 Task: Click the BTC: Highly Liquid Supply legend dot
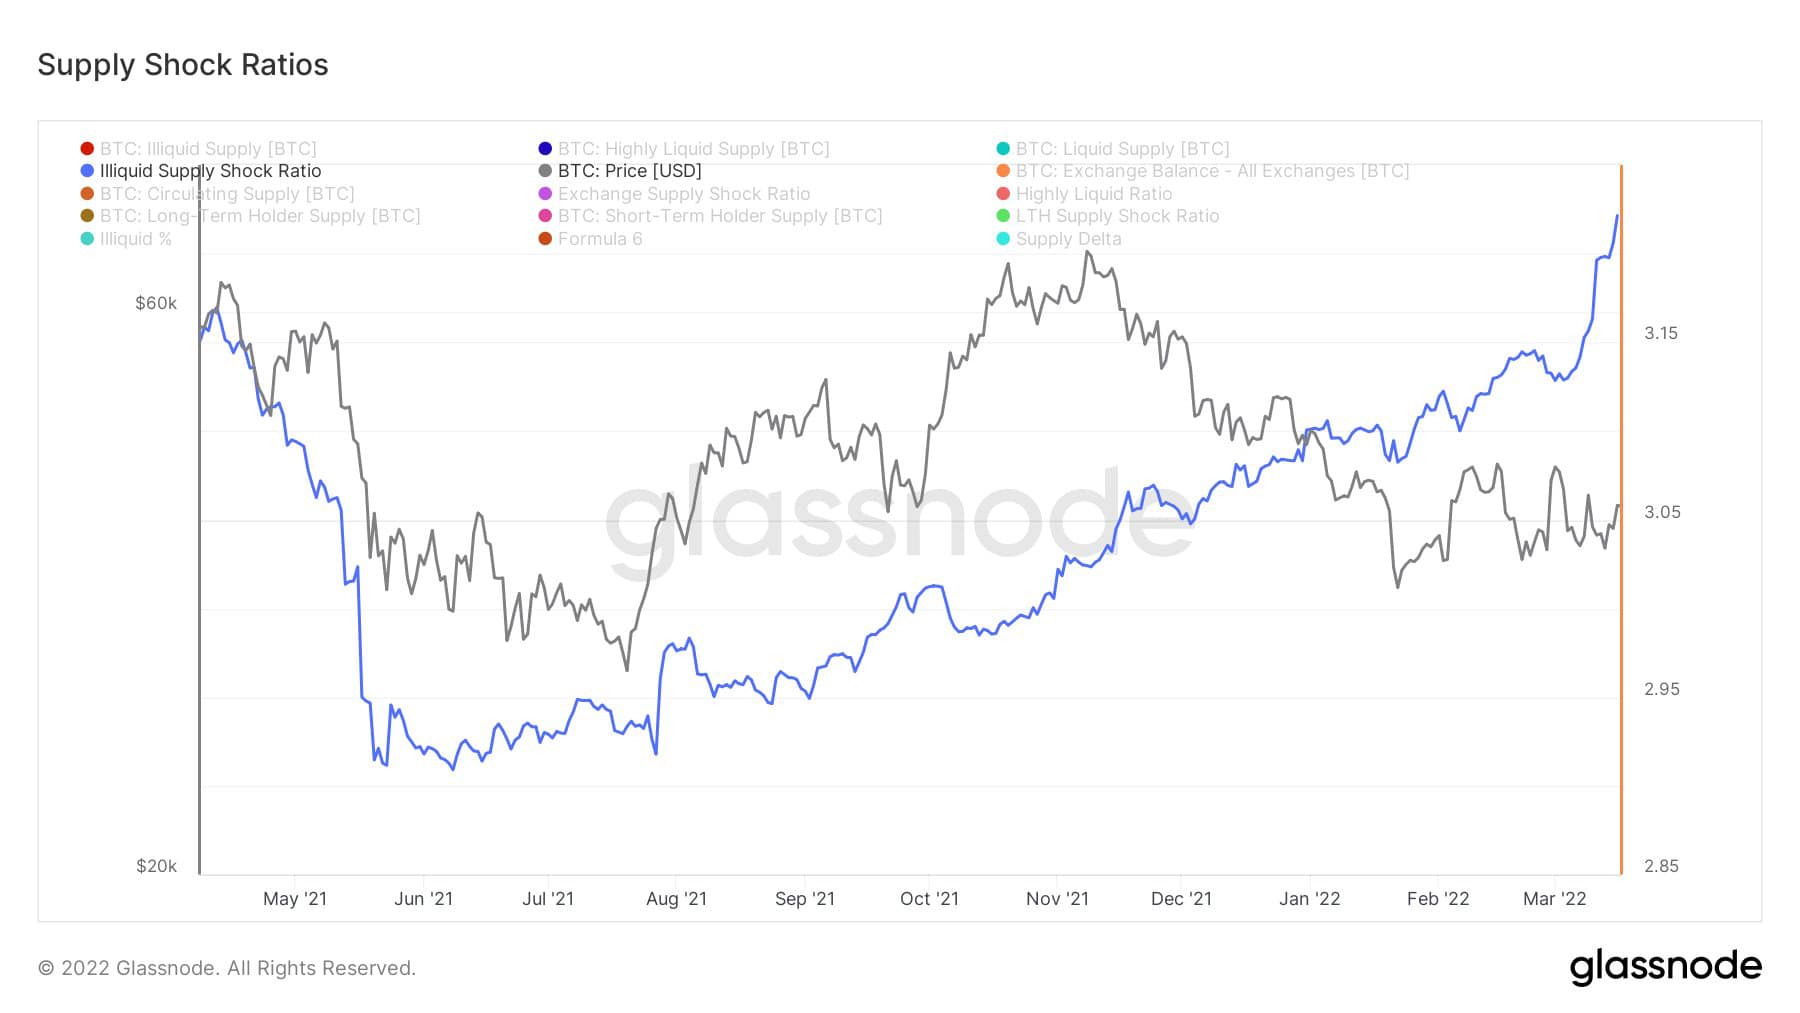(545, 149)
